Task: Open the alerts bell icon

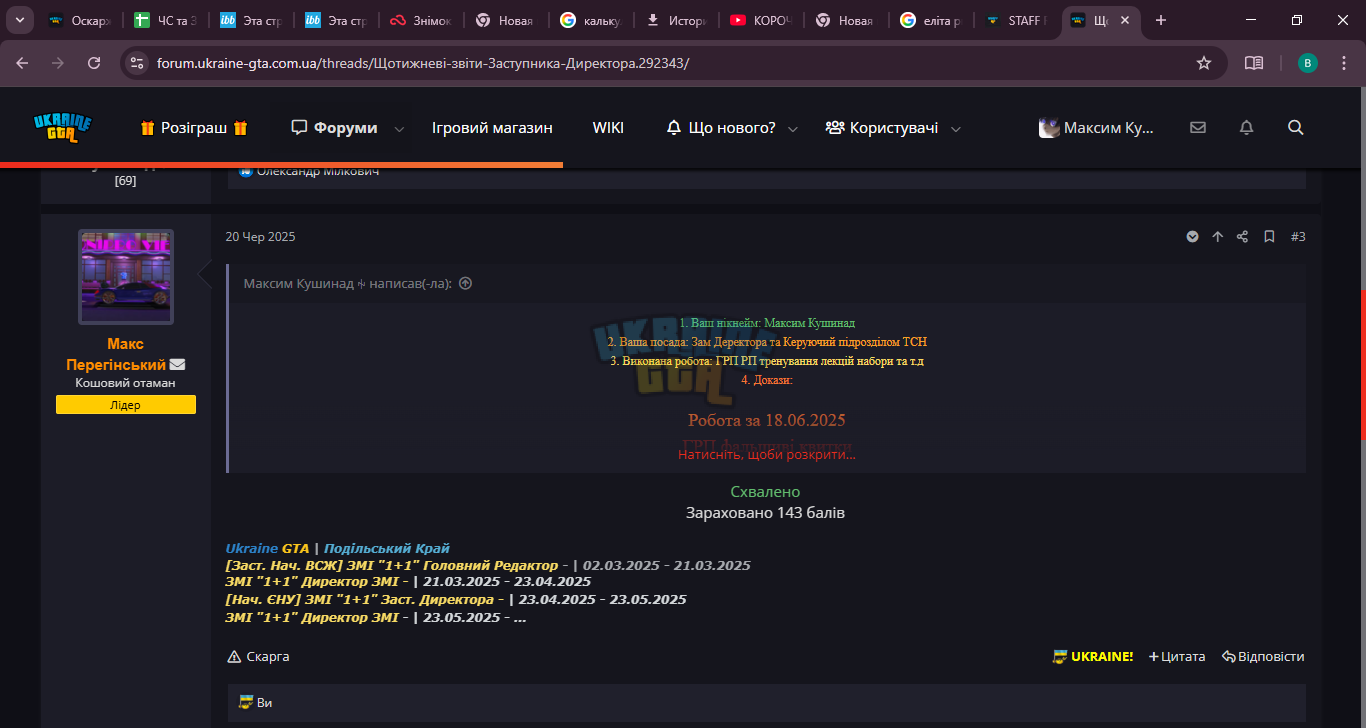Action: coord(1246,128)
